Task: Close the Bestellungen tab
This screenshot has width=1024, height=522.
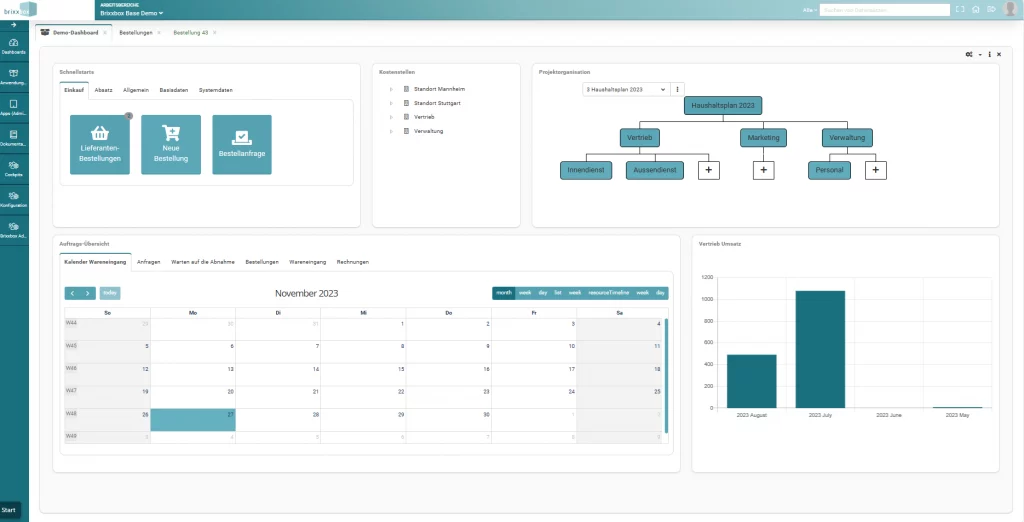Action: click(159, 33)
